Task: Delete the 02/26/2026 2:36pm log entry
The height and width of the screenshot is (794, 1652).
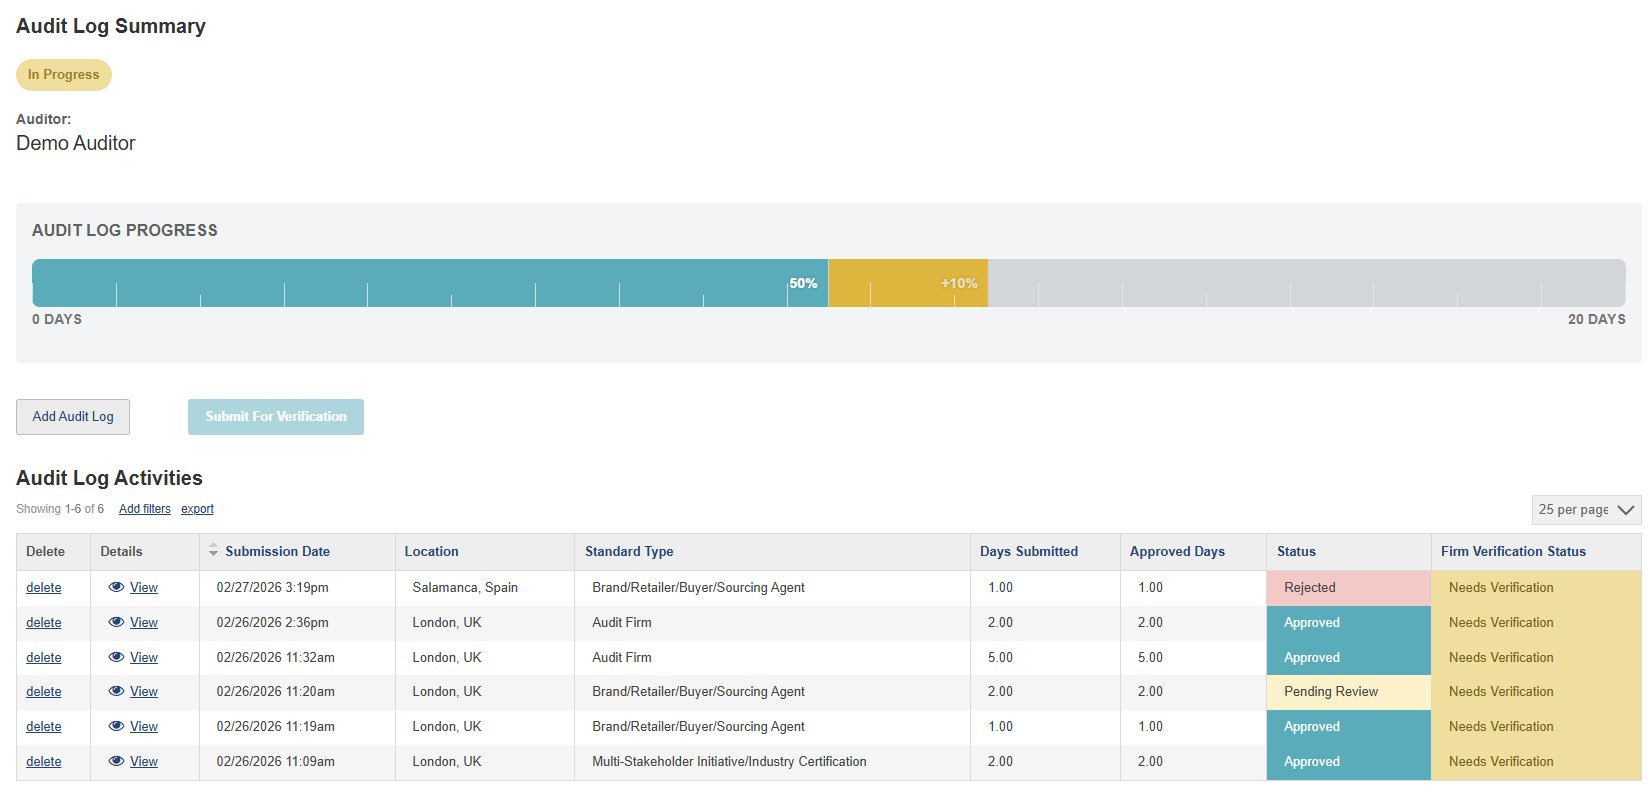Action: click(44, 623)
